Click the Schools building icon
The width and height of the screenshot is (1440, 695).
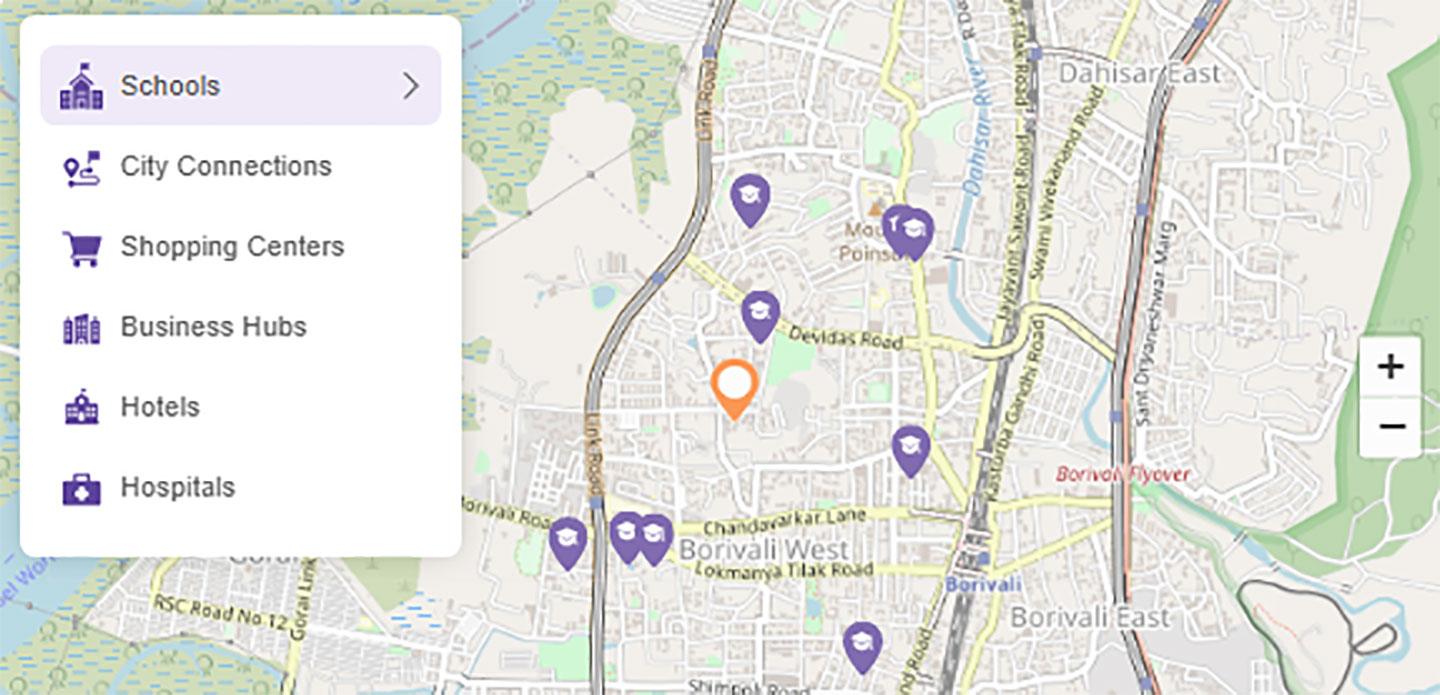pyautogui.click(x=81, y=86)
